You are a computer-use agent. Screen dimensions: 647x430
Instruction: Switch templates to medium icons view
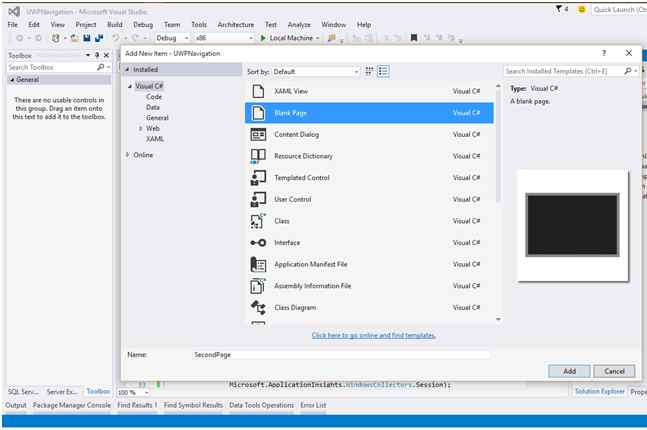point(369,71)
